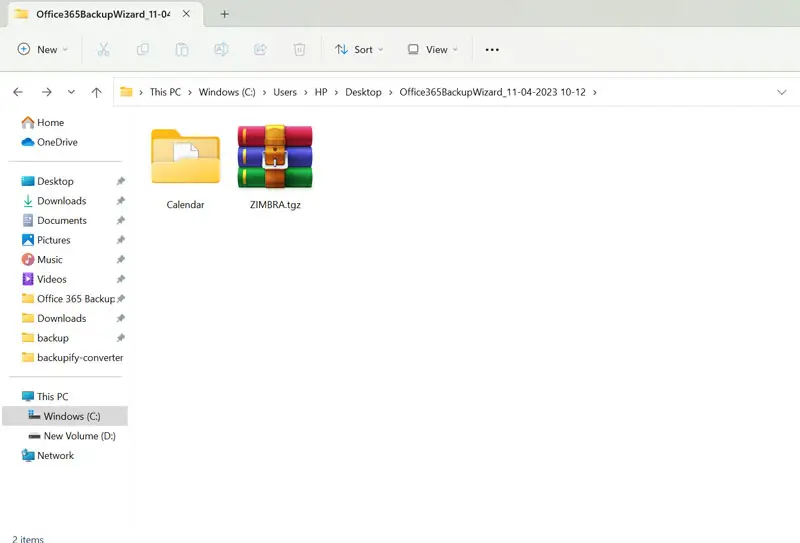
Task: Click the Copy icon in toolbar
Action: pos(143,50)
